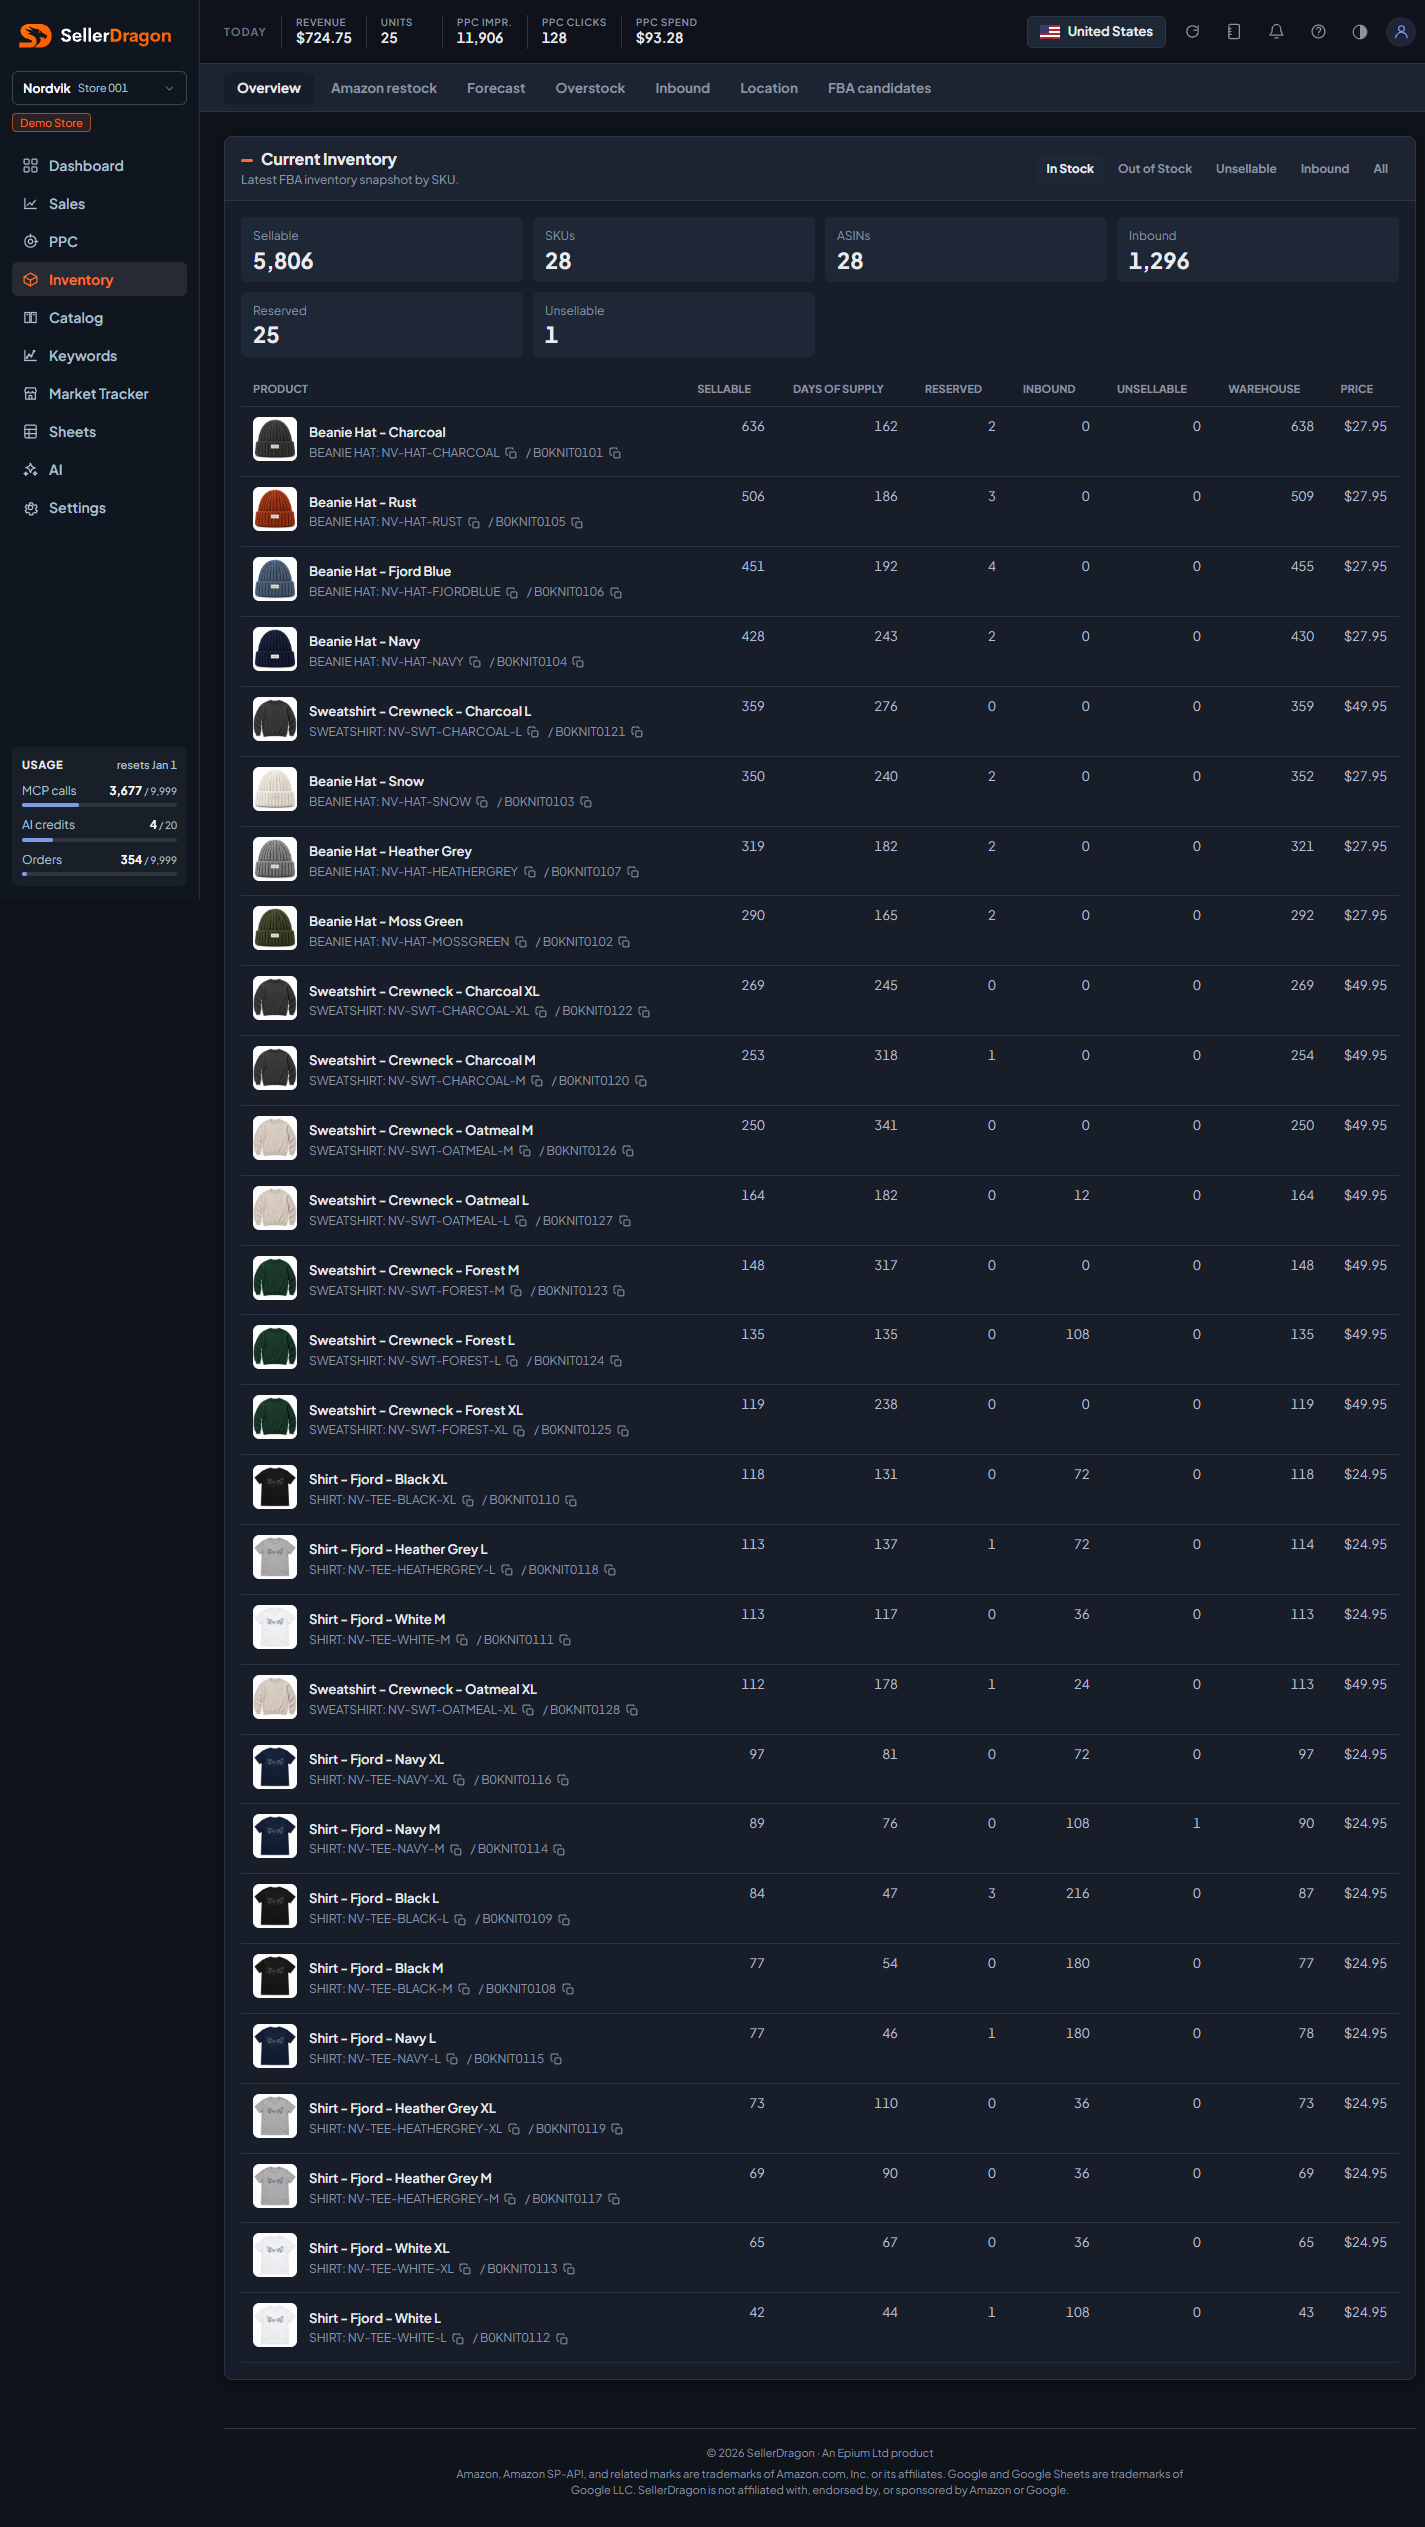Show Unsellable inventory filter
This screenshot has width=1425, height=2527.
(x=1246, y=169)
